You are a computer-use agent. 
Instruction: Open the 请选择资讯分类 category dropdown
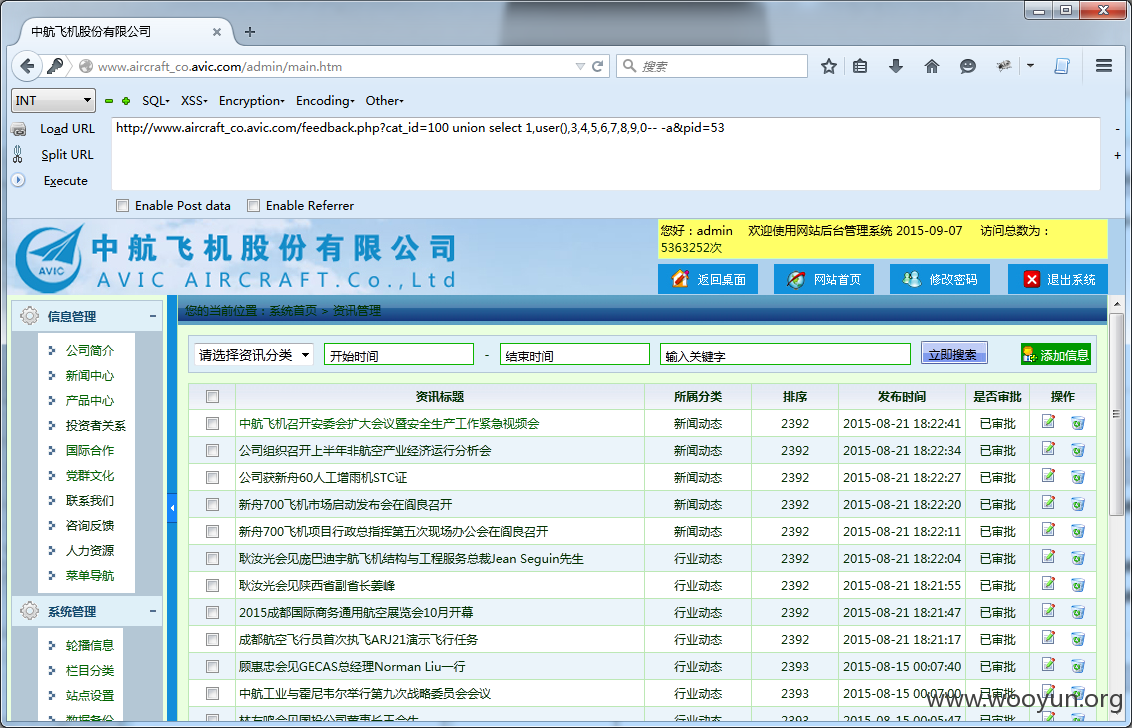point(253,355)
